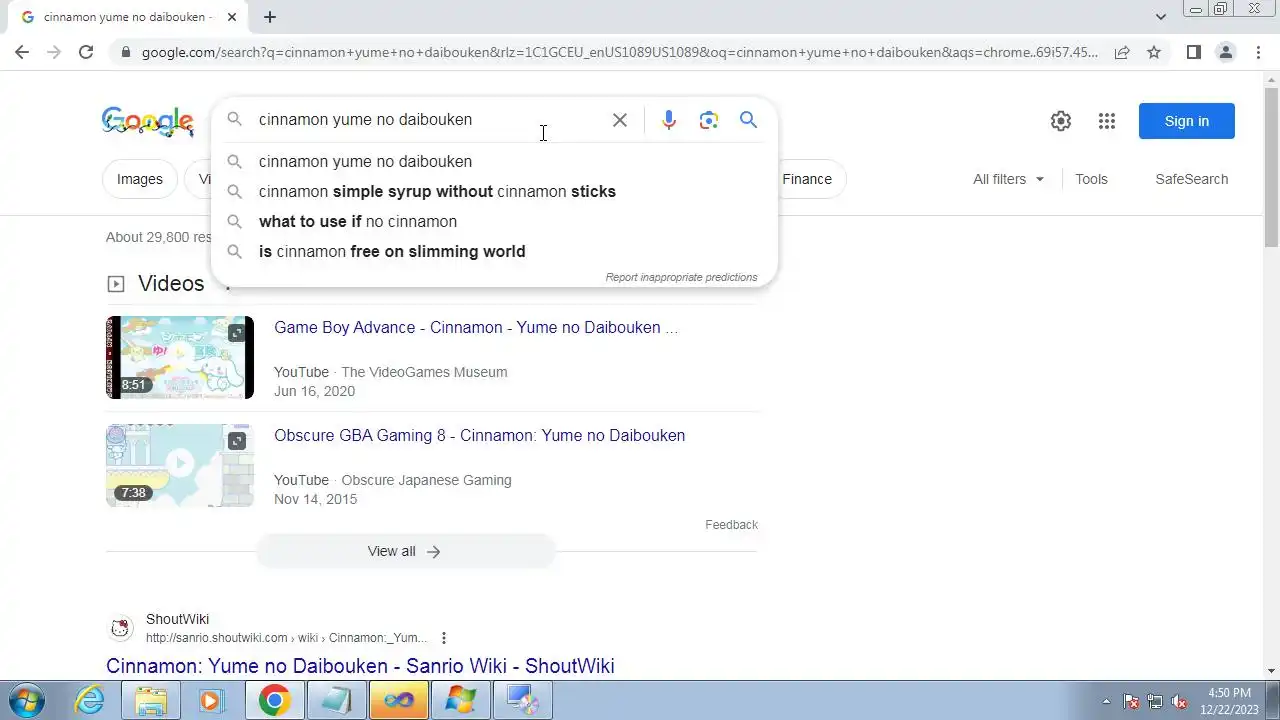This screenshot has height=720, width=1280.
Task: Open the Google apps grid
Action: pos(1106,121)
